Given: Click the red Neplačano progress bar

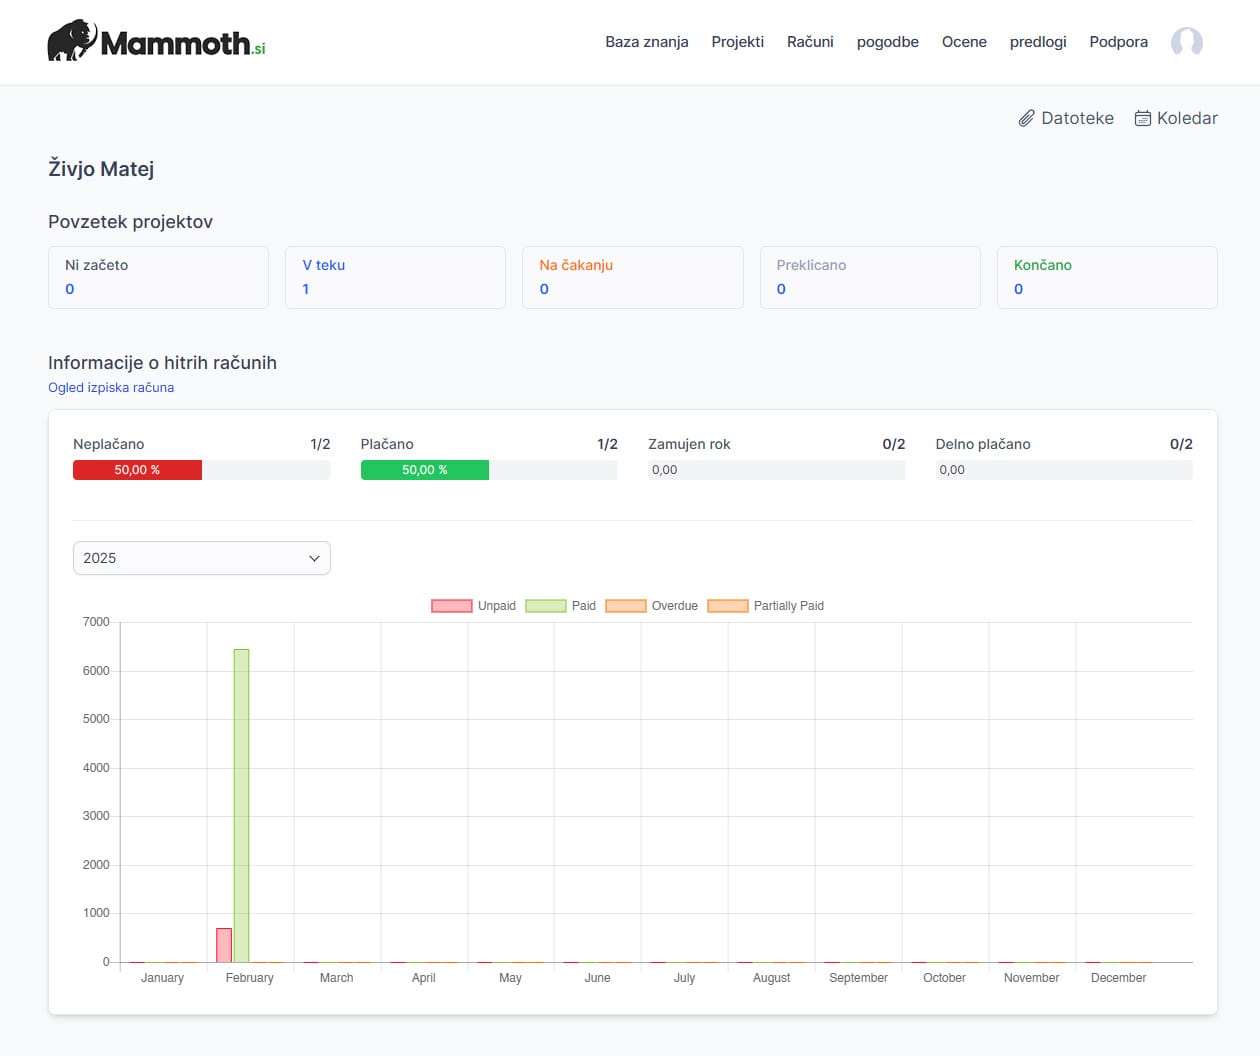Looking at the screenshot, I should click(x=137, y=470).
